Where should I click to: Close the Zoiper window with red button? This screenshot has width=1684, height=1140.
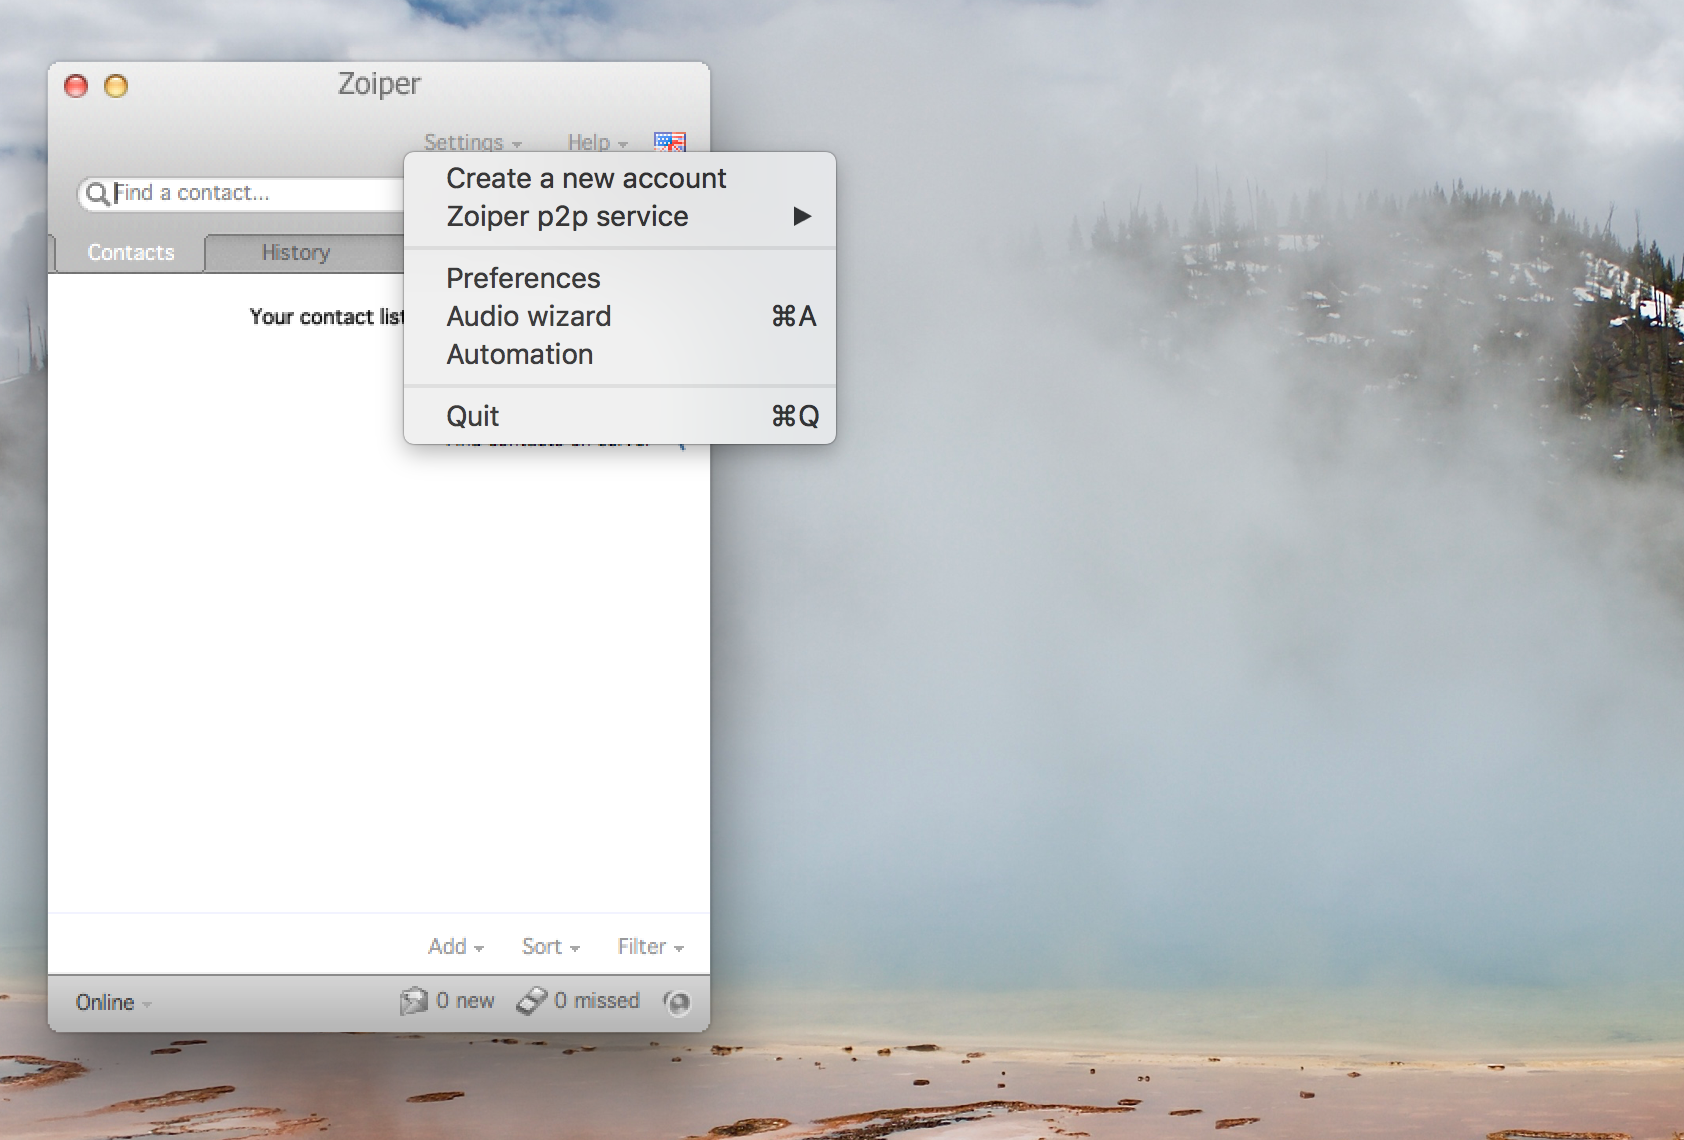[76, 86]
